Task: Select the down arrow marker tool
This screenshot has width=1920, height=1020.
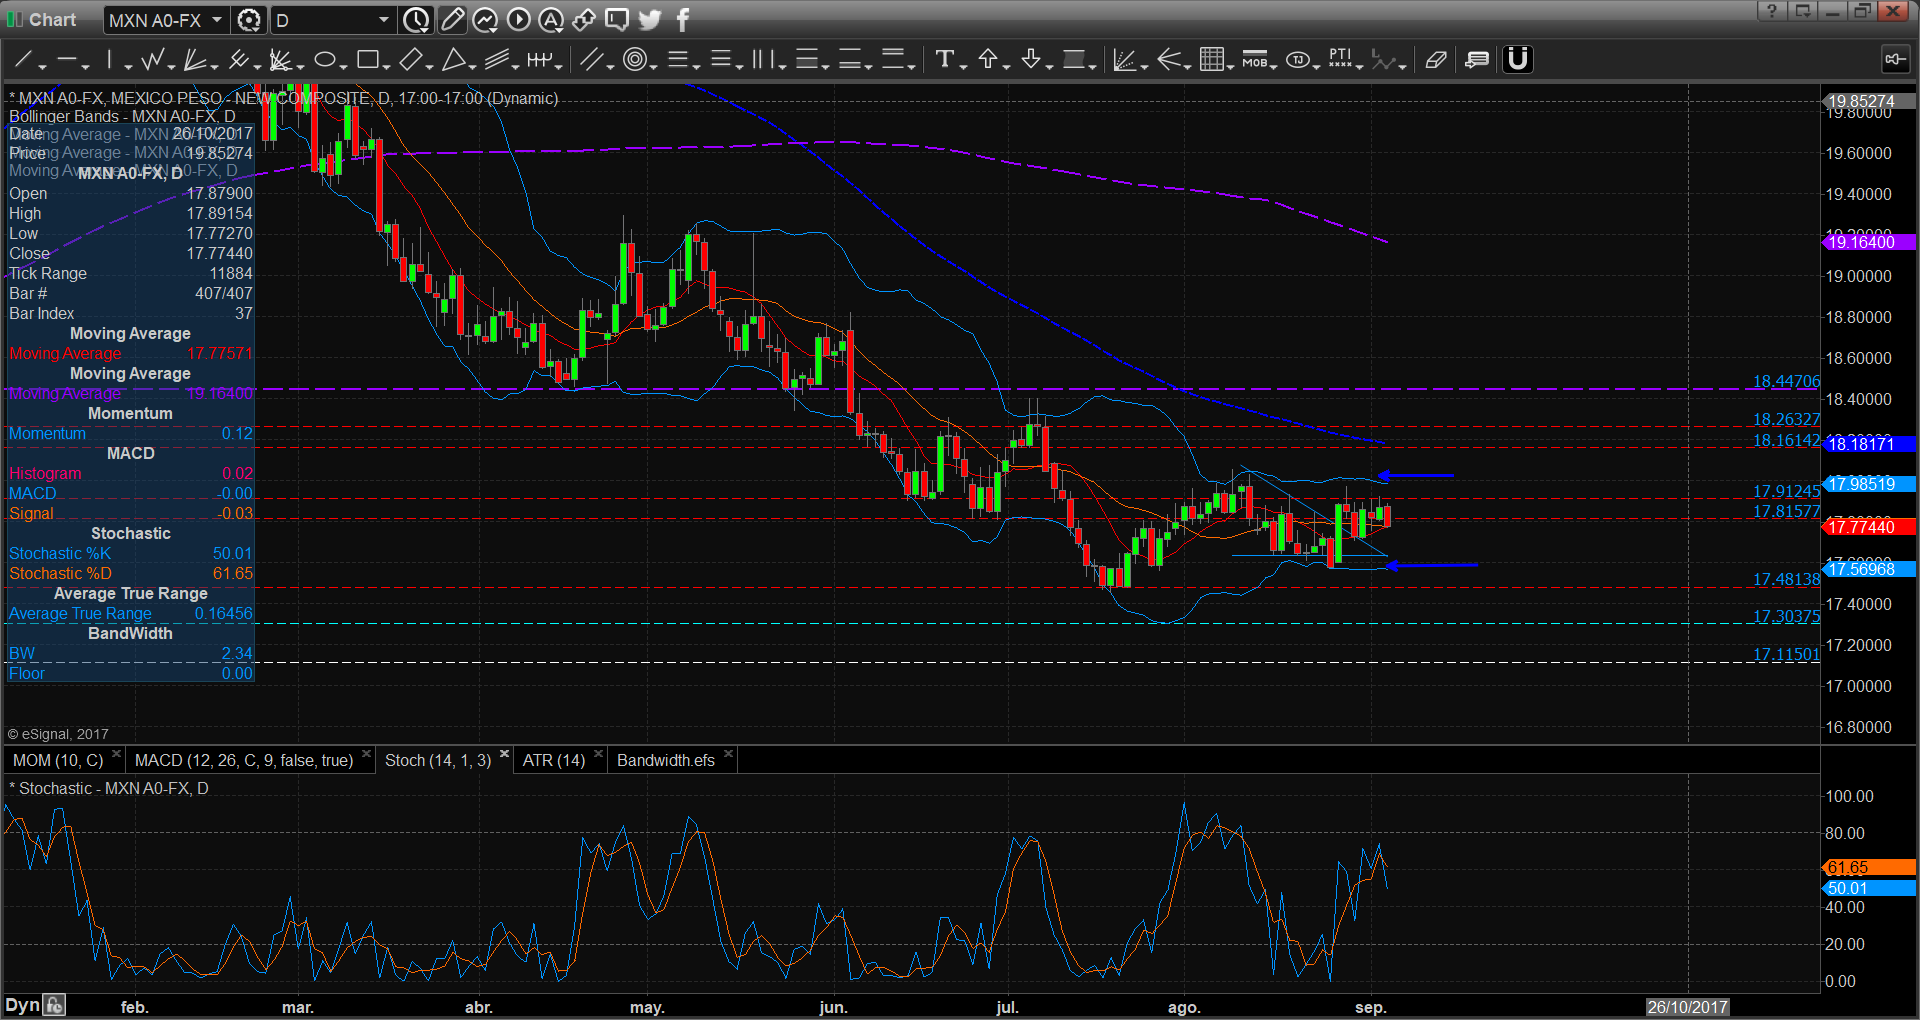Action: pyautogui.click(x=1031, y=60)
